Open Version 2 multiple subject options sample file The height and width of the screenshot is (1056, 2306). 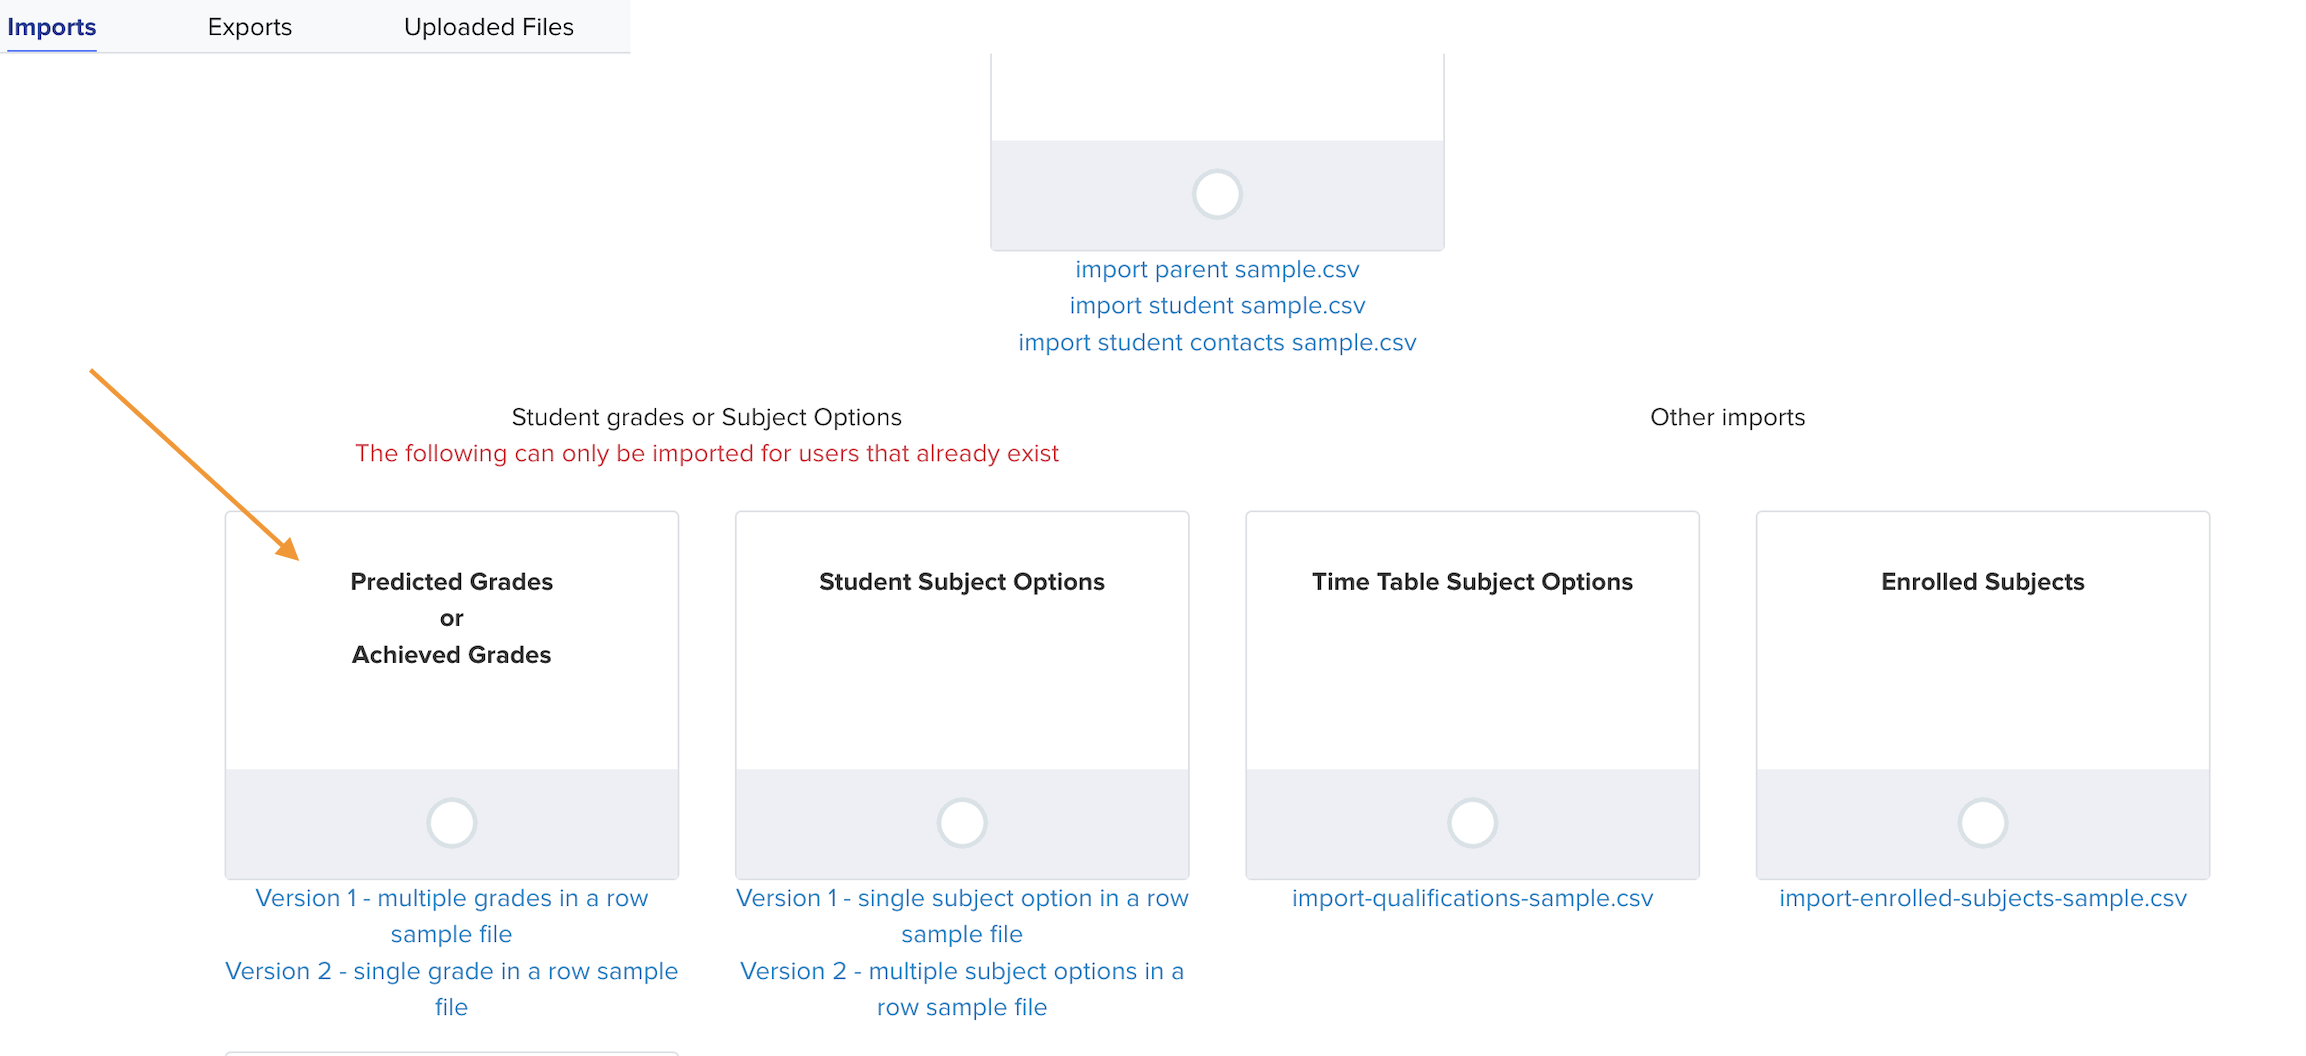(962, 989)
